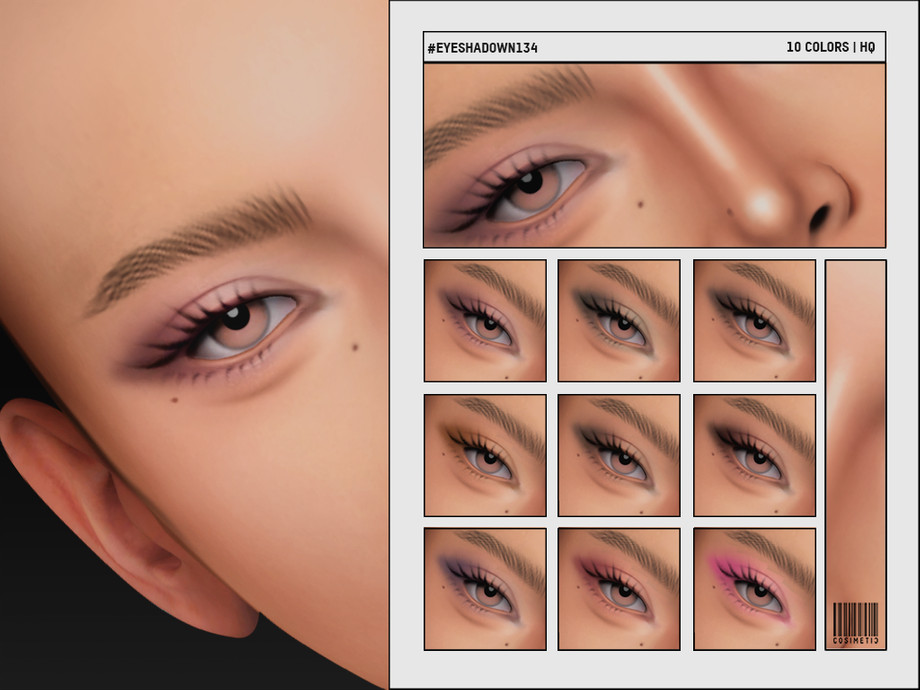This screenshot has width=920, height=690.
Task: Click the mole beside the large left eye
Action: (x=355, y=348)
